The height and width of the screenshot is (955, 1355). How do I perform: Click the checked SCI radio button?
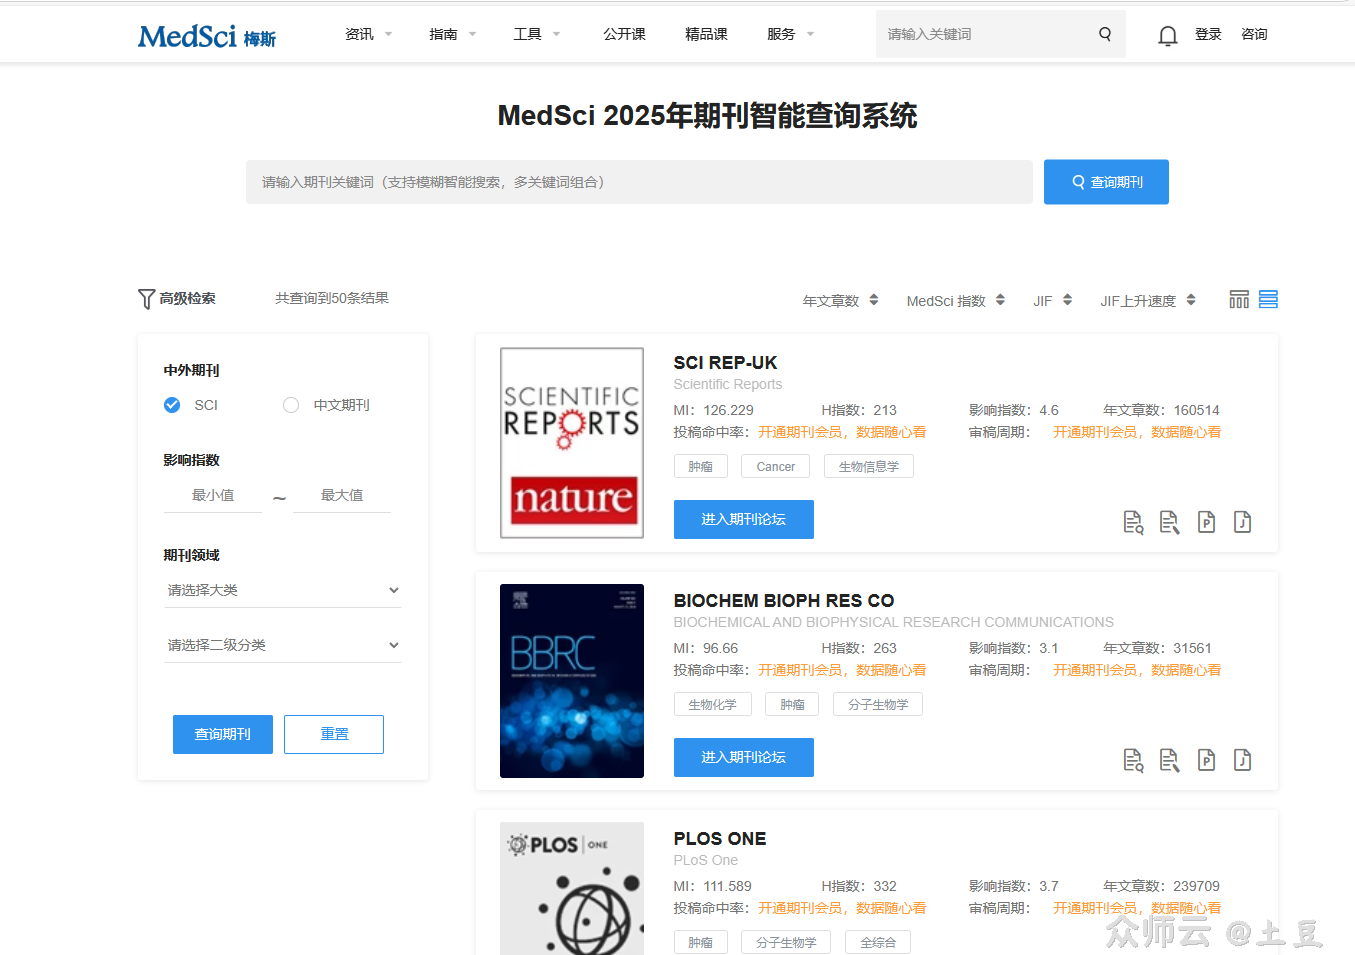[172, 405]
